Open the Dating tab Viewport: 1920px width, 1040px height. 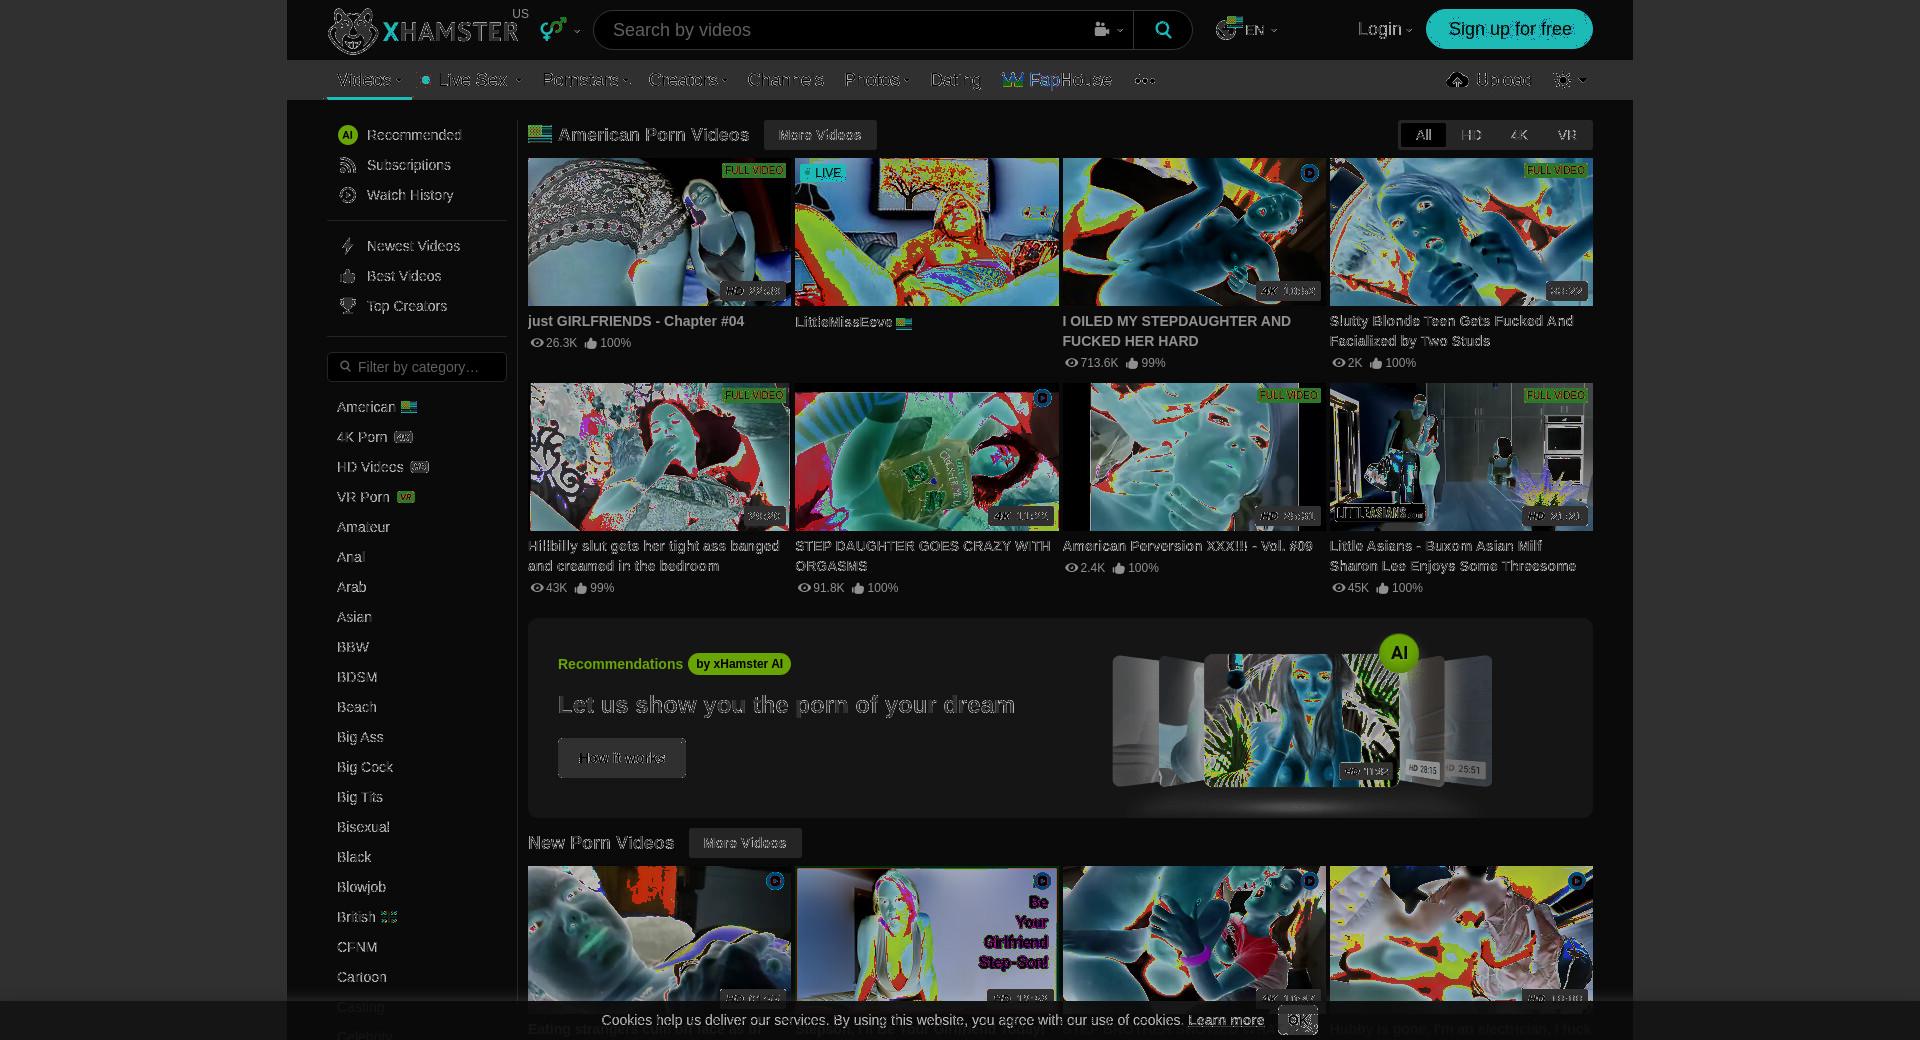click(955, 80)
